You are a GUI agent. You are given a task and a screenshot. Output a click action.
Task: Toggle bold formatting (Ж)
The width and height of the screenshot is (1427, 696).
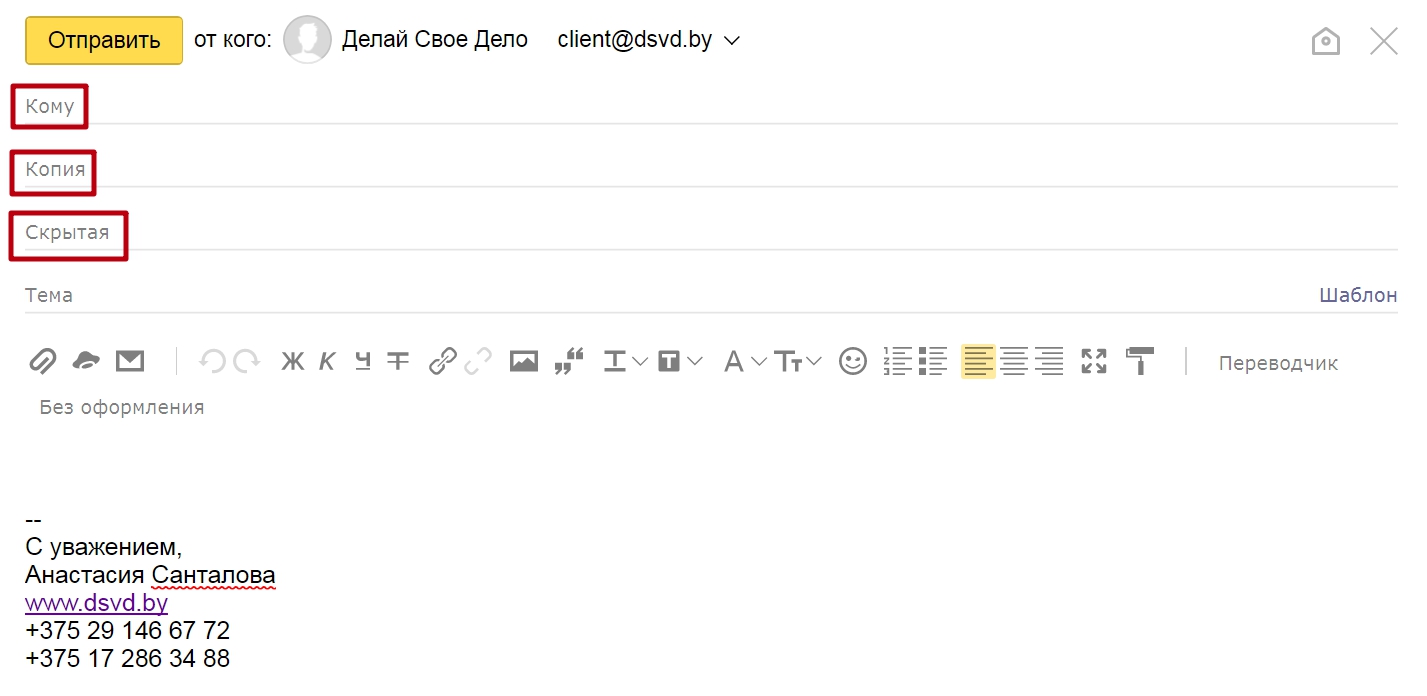click(x=292, y=362)
